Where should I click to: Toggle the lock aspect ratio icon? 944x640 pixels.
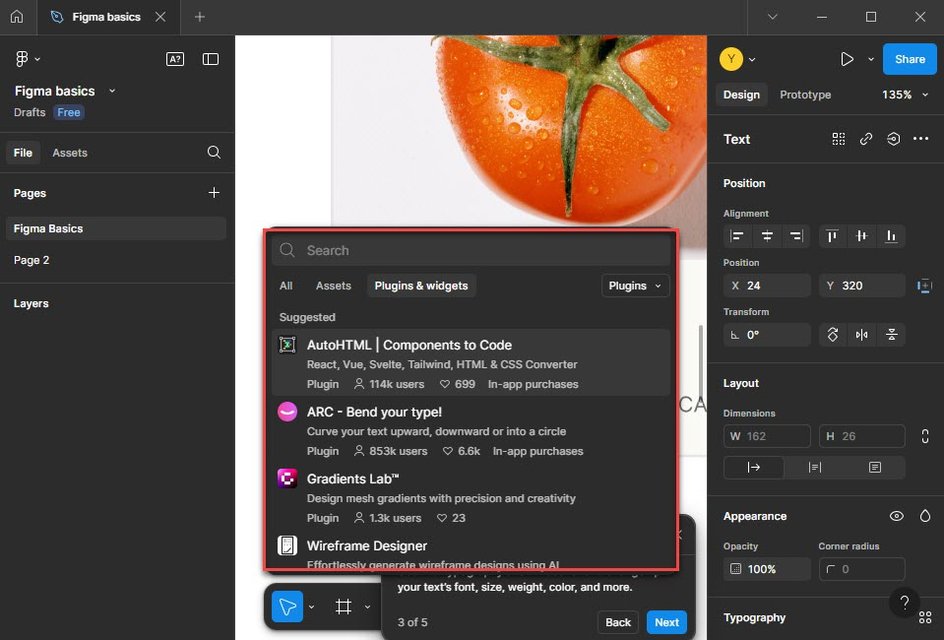point(925,436)
